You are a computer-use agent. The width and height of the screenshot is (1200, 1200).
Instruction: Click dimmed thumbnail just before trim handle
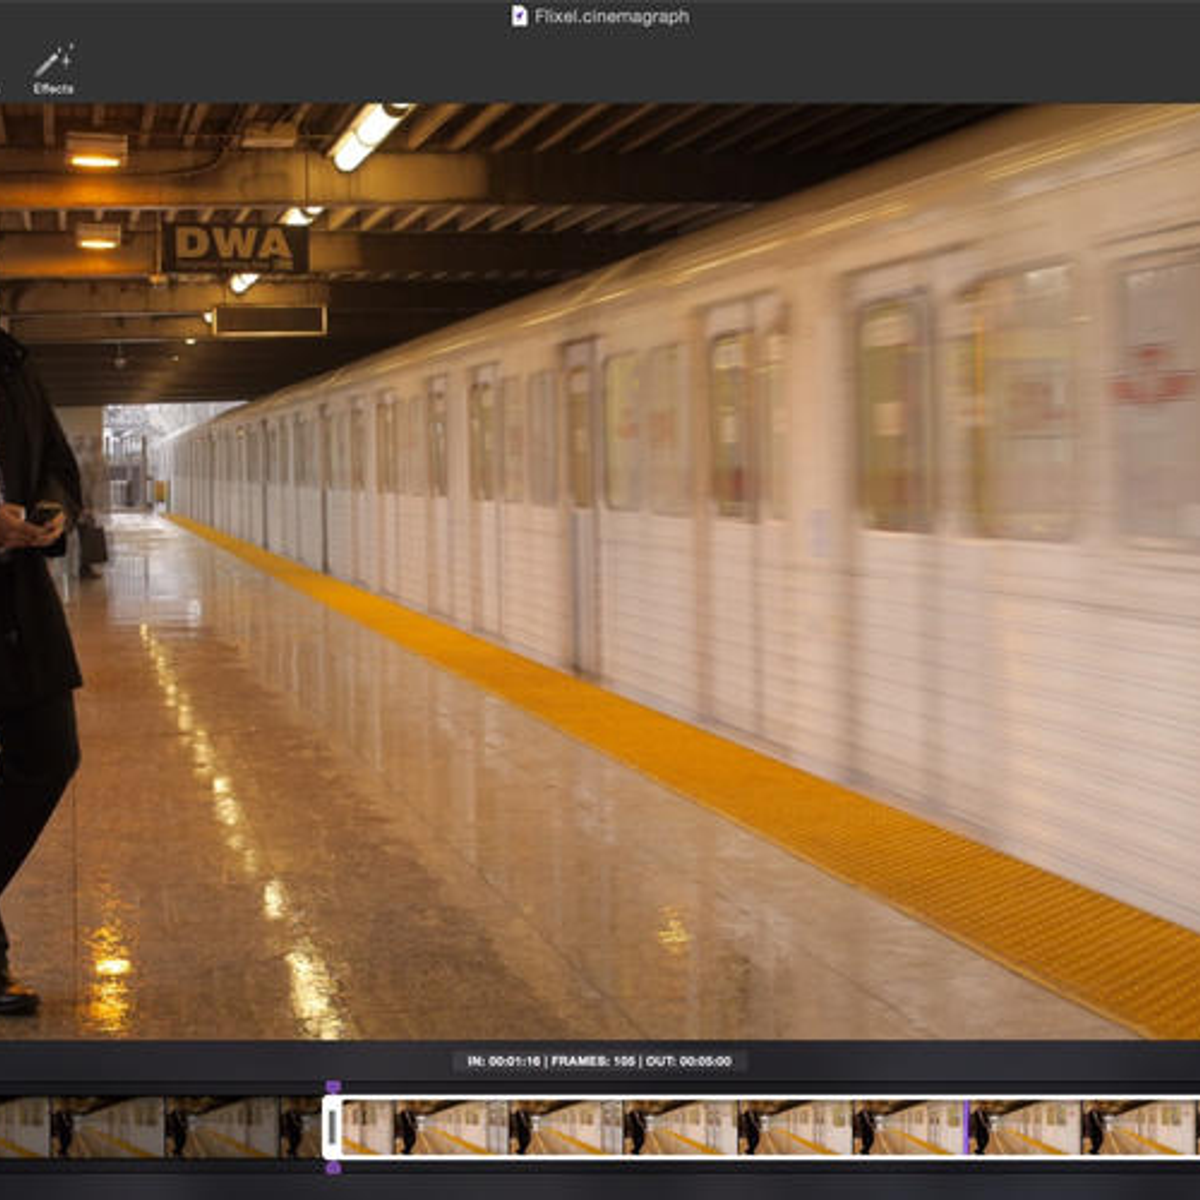click(x=299, y=1126)
